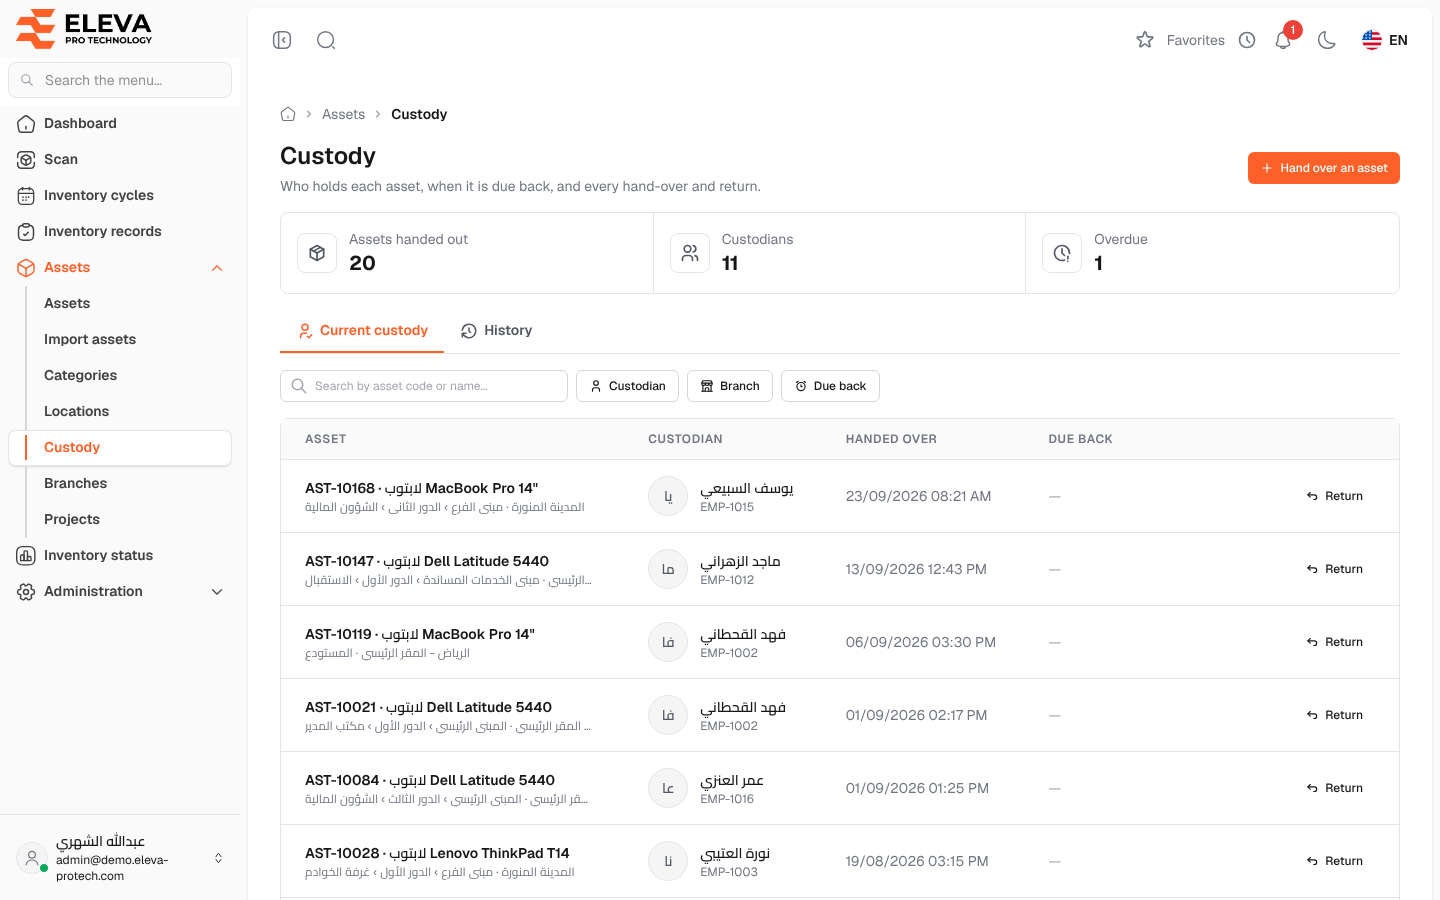1440x900 pixels.
Task: Click Hand over an asset button
Action: click(1324, 168)
